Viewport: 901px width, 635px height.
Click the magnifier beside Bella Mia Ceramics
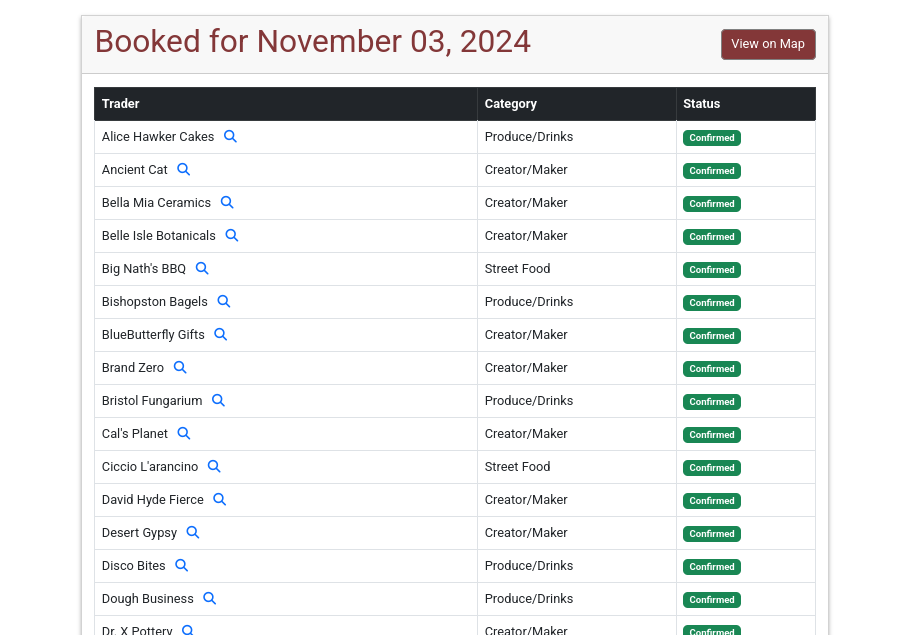(x=227, y=202)
